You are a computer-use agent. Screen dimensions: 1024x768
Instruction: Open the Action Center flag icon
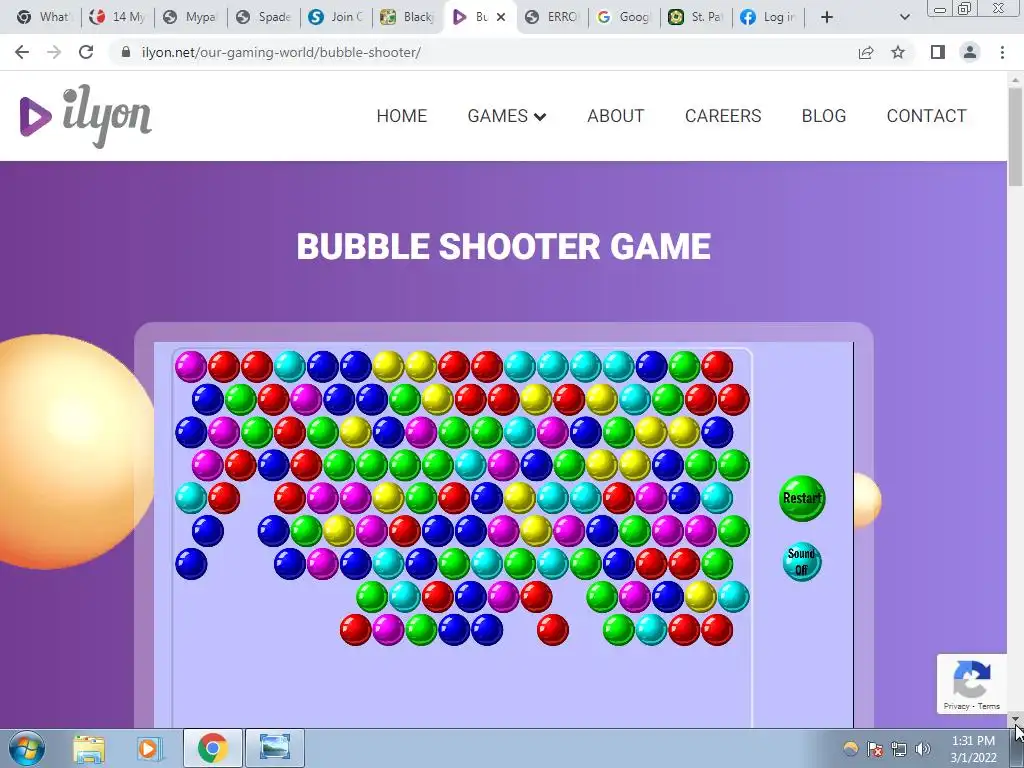[x=874, y=748]
